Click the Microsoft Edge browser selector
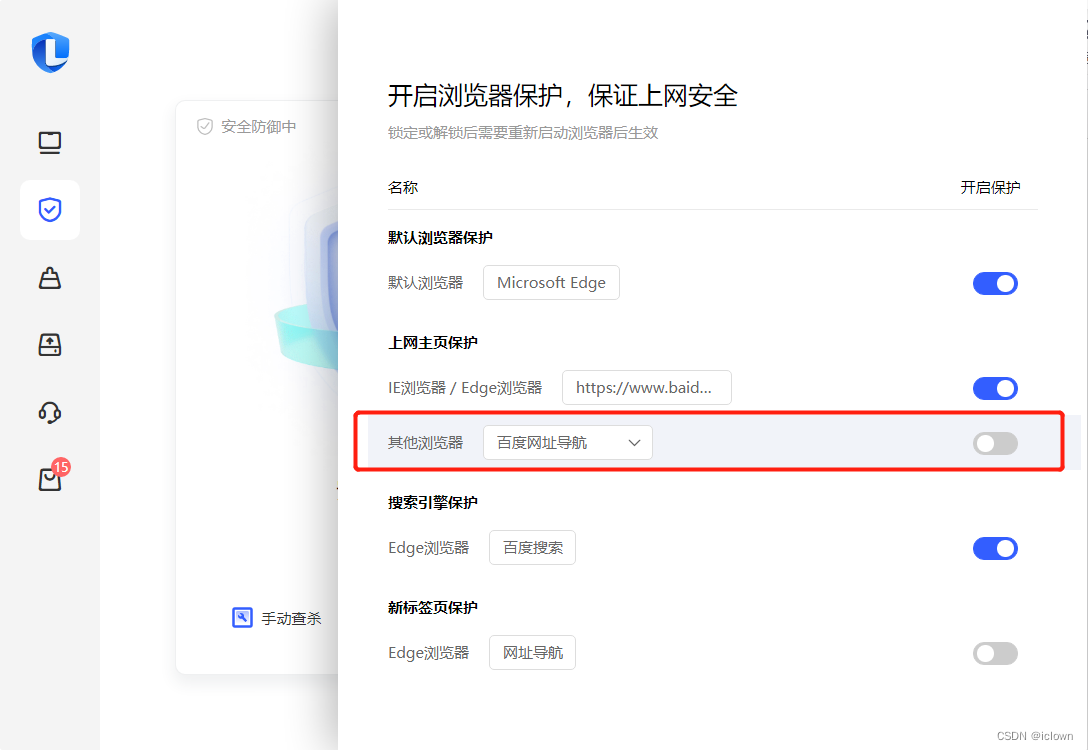 pos(551,282)
